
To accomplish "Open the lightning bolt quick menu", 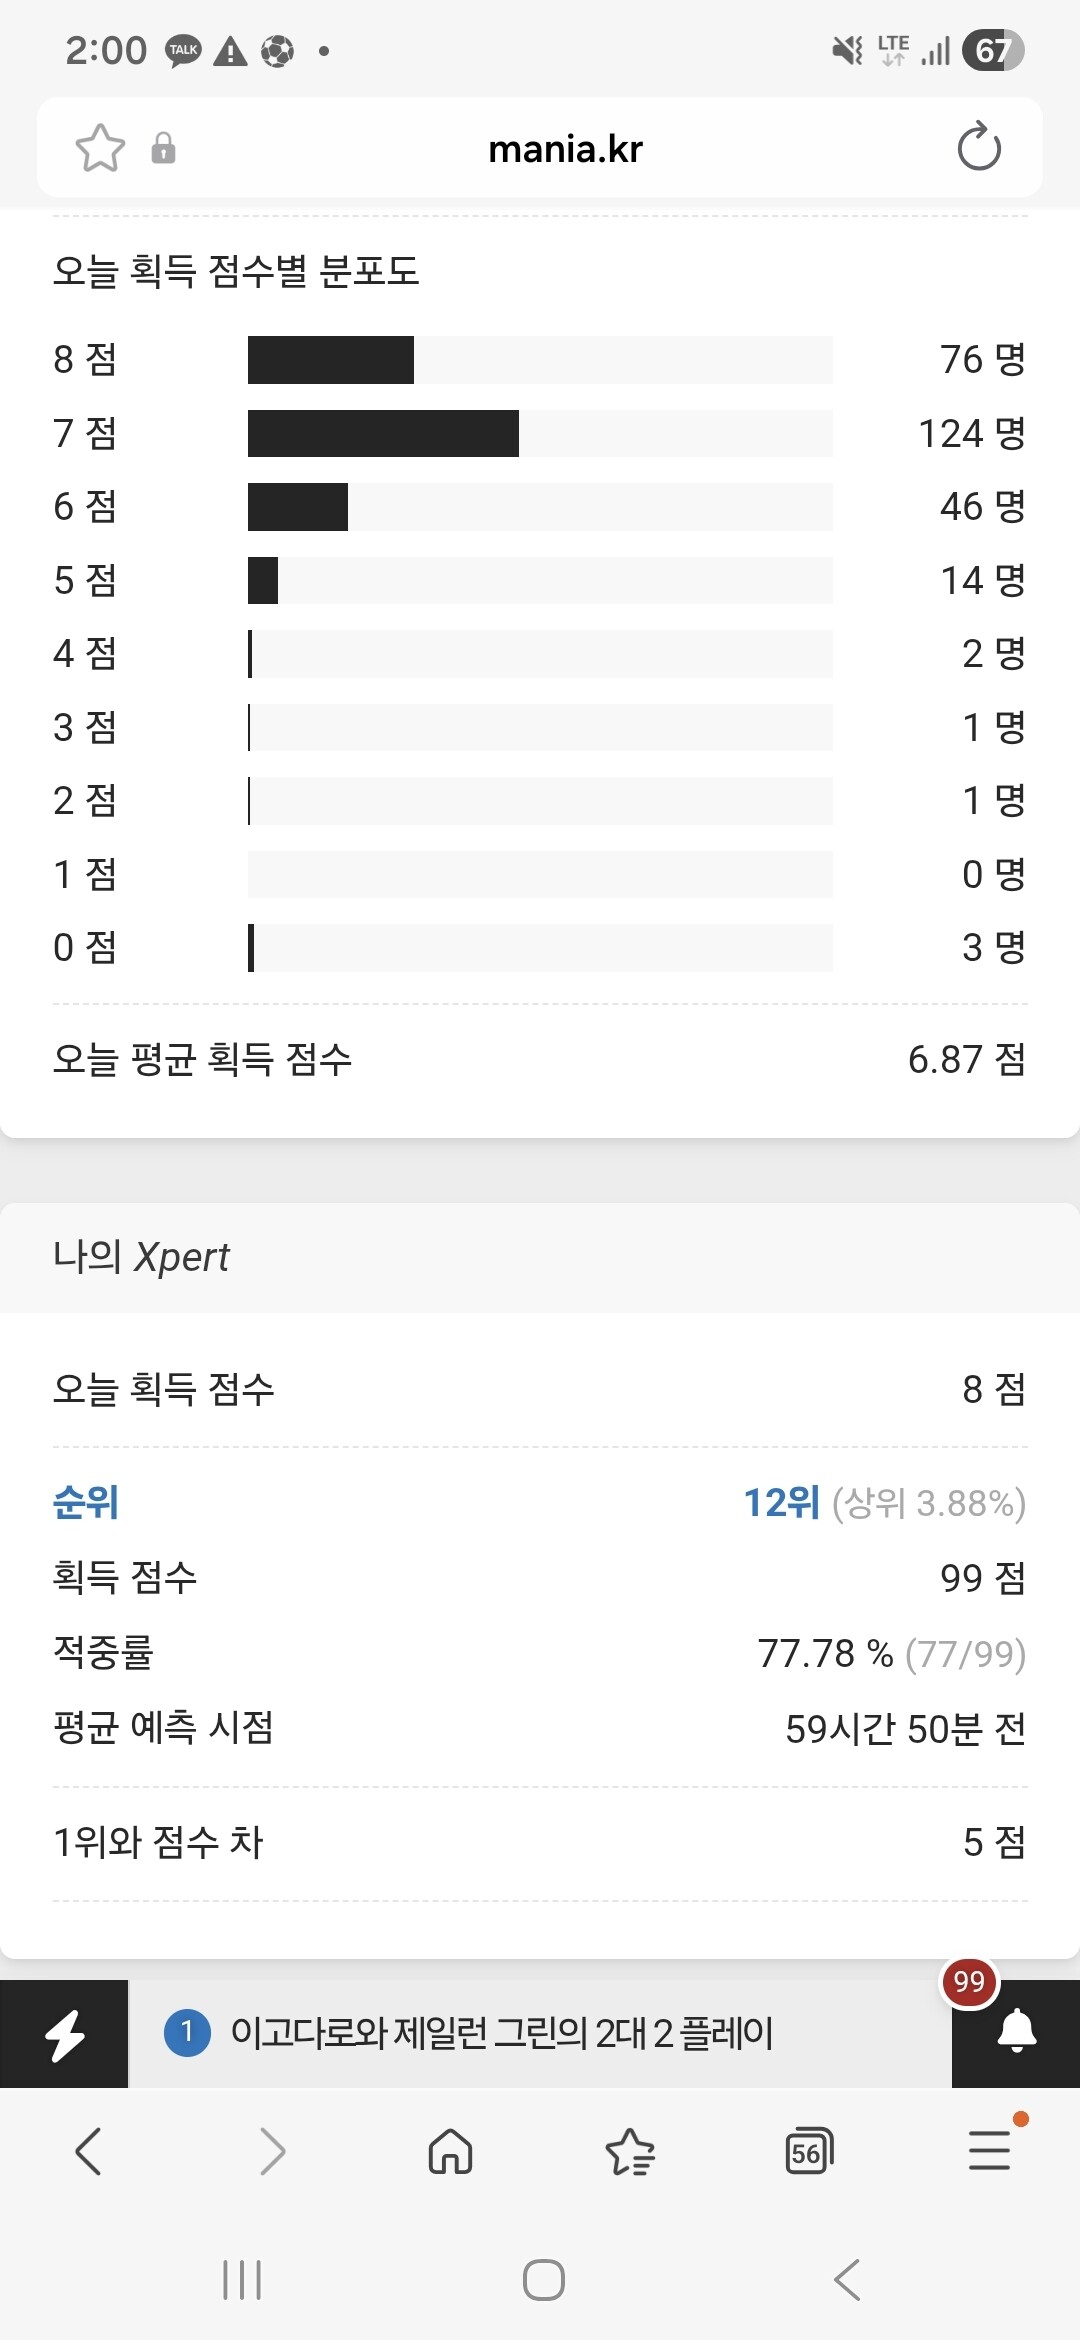I will (x=64, y=2034).
